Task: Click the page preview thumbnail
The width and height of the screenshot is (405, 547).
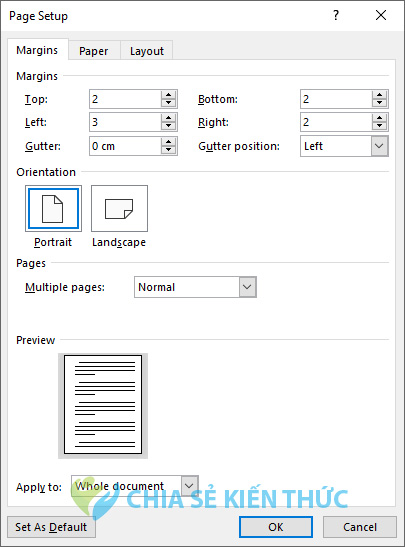Action: [103, 405]
